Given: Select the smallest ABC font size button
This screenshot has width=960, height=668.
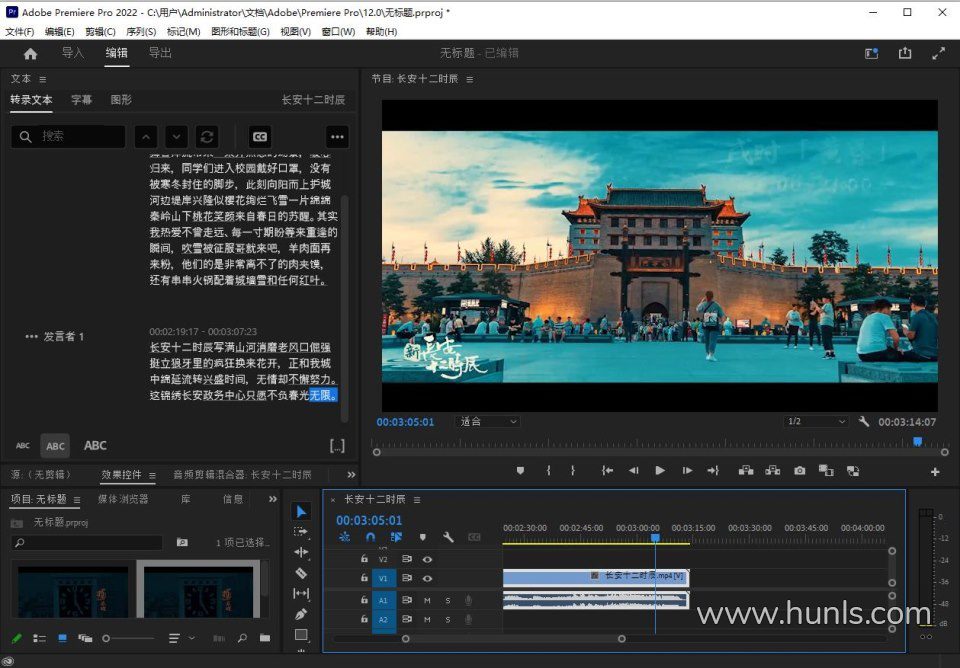Looking at the screenshot, I should pos(23,446).
